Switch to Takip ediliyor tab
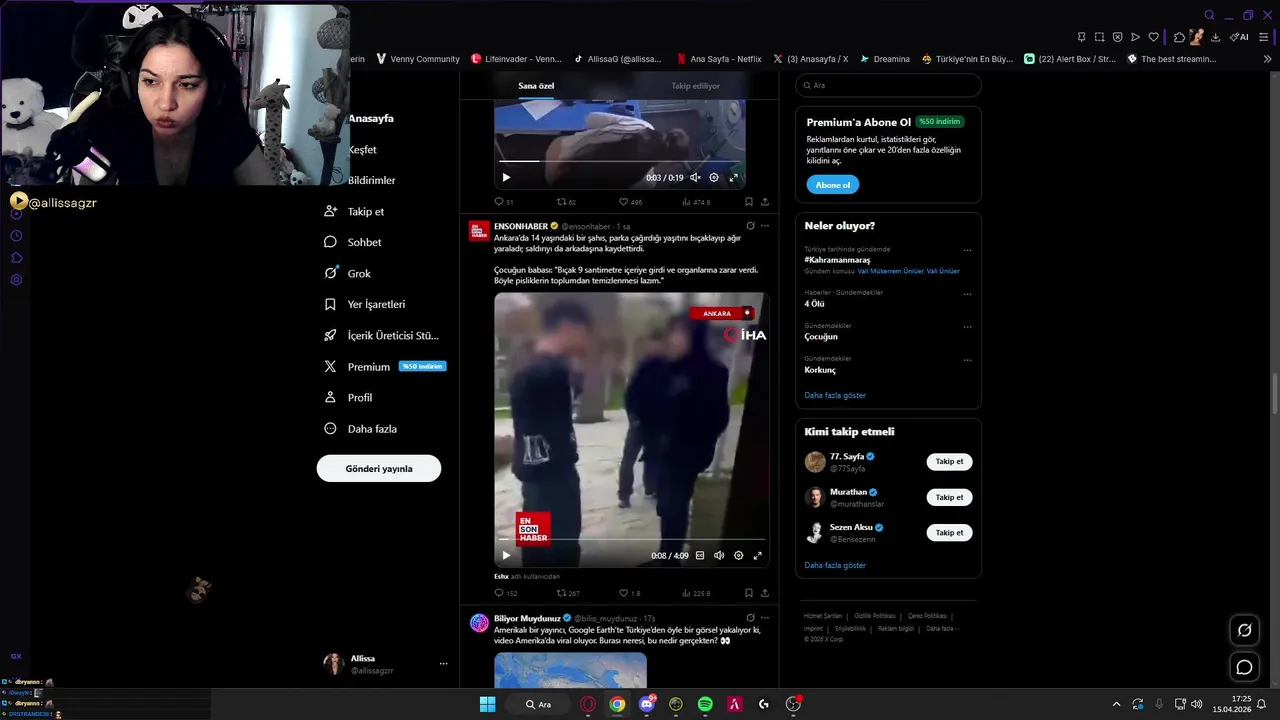Screen dimensions: 1280x720 click(x=695, y=86)
